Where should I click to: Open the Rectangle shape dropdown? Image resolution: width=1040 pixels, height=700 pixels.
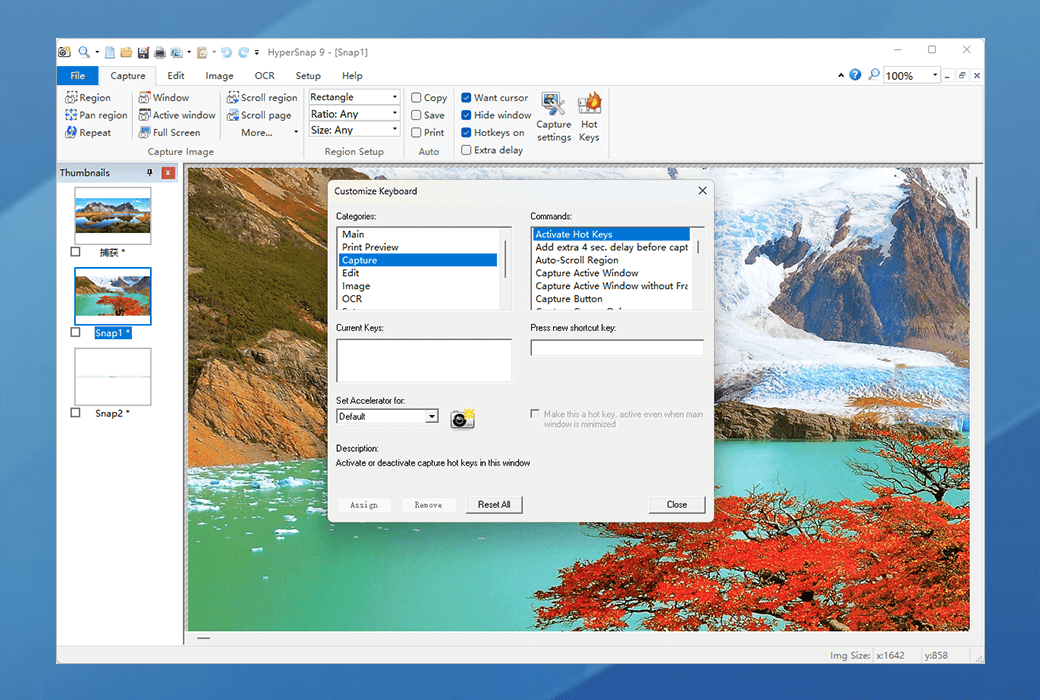[395, 97]
